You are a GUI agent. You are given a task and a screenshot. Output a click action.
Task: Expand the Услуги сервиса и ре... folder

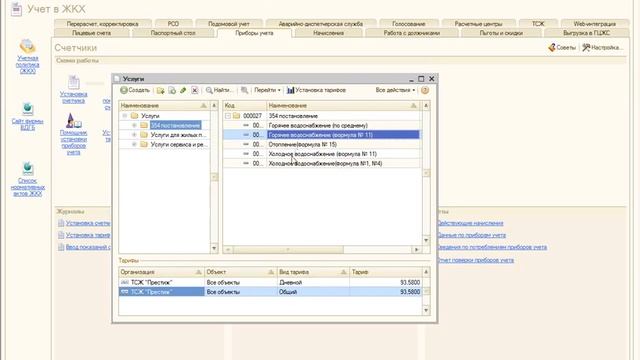coord(134,144)
